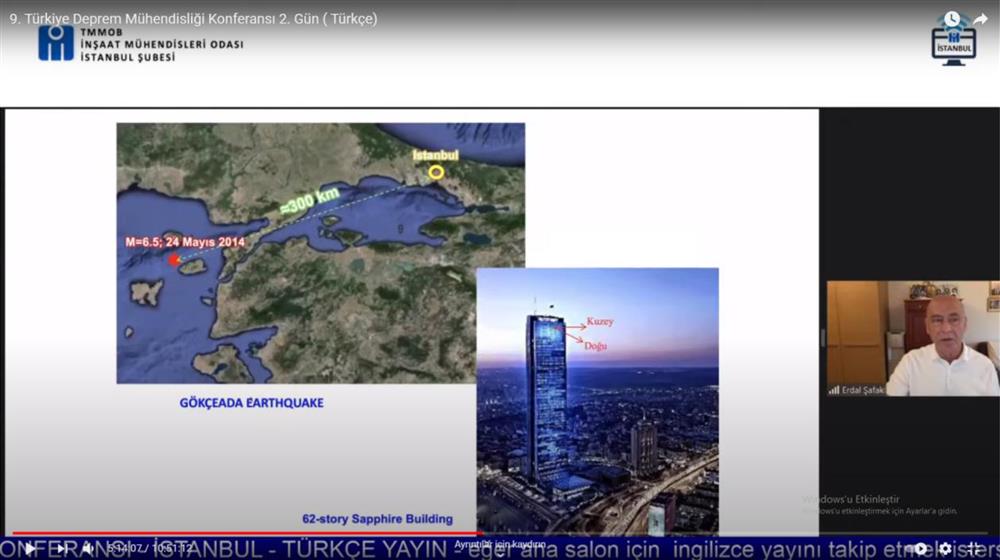Screen dimensions: 1000x560
Task: Click the elapsed time display 5:14:07
Action: (124, 548)
